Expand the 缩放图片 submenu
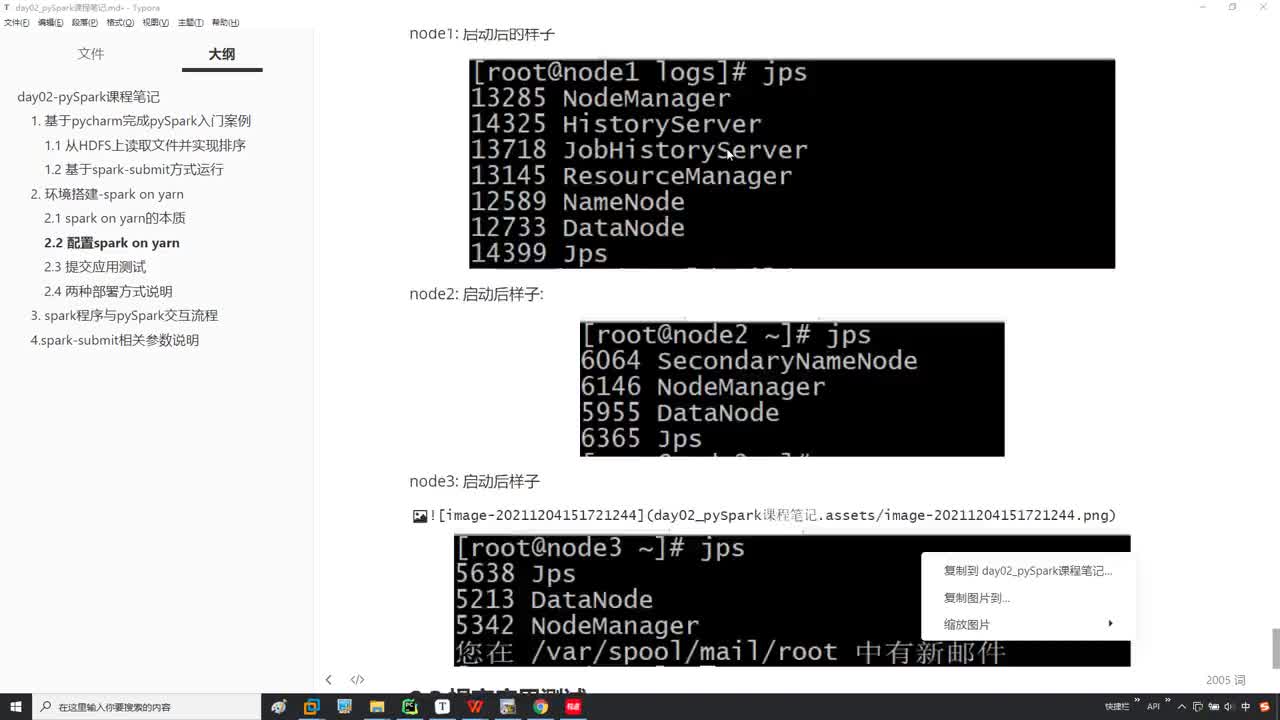Image resolution: width=1280 pixels, height=720 pixels. (1028, 624)
